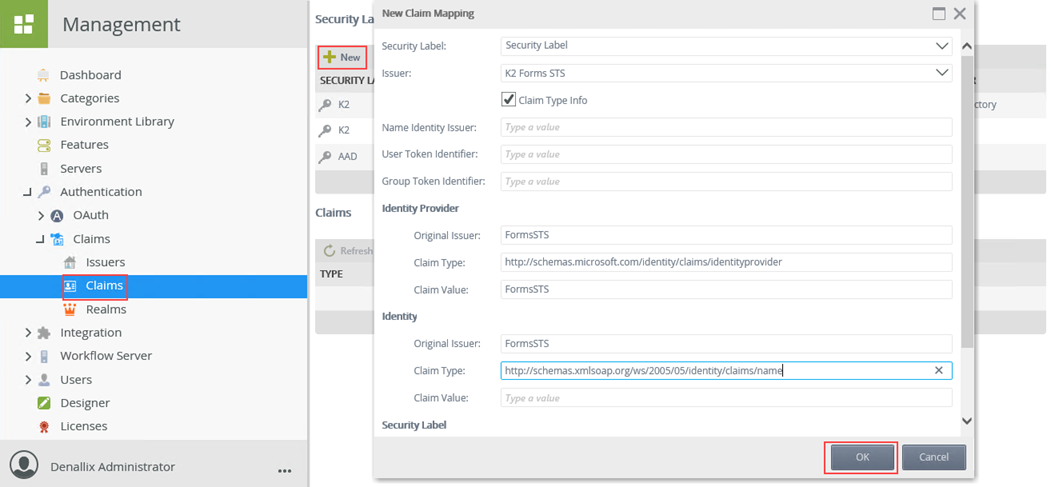
Task: Click the Licenses ribbon icon
Action: [44, 426]
